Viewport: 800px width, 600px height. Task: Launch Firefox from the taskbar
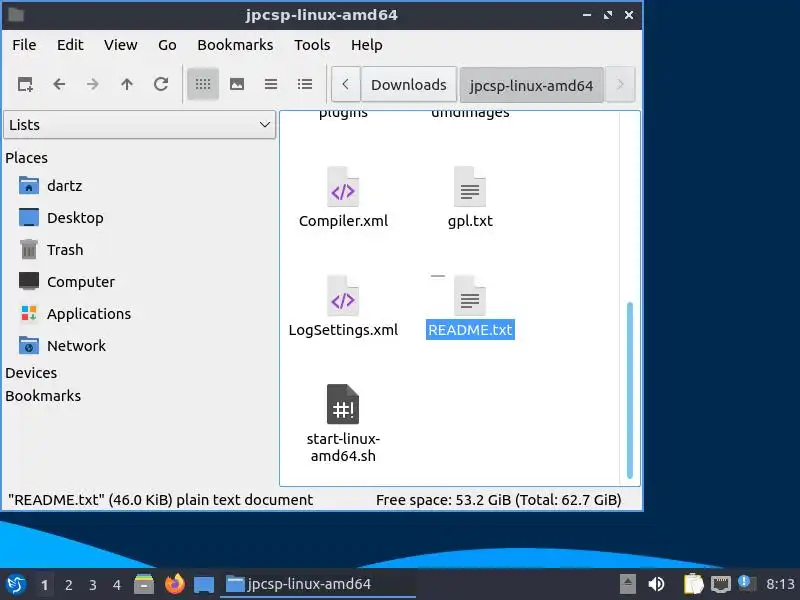pyautogui.click(x=174, y=584)
